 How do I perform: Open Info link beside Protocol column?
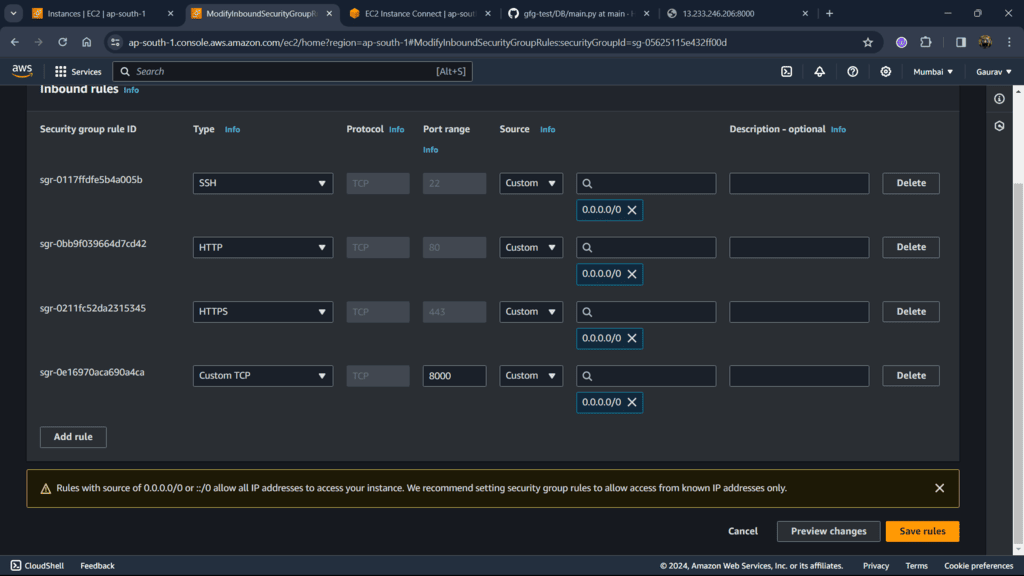396,129
